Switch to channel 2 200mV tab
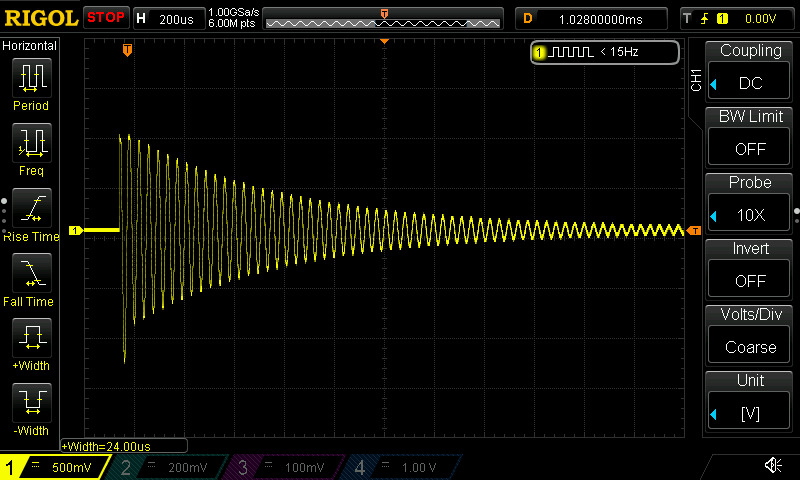The width and height of the screenshot is (800, 480). point(169,467)
